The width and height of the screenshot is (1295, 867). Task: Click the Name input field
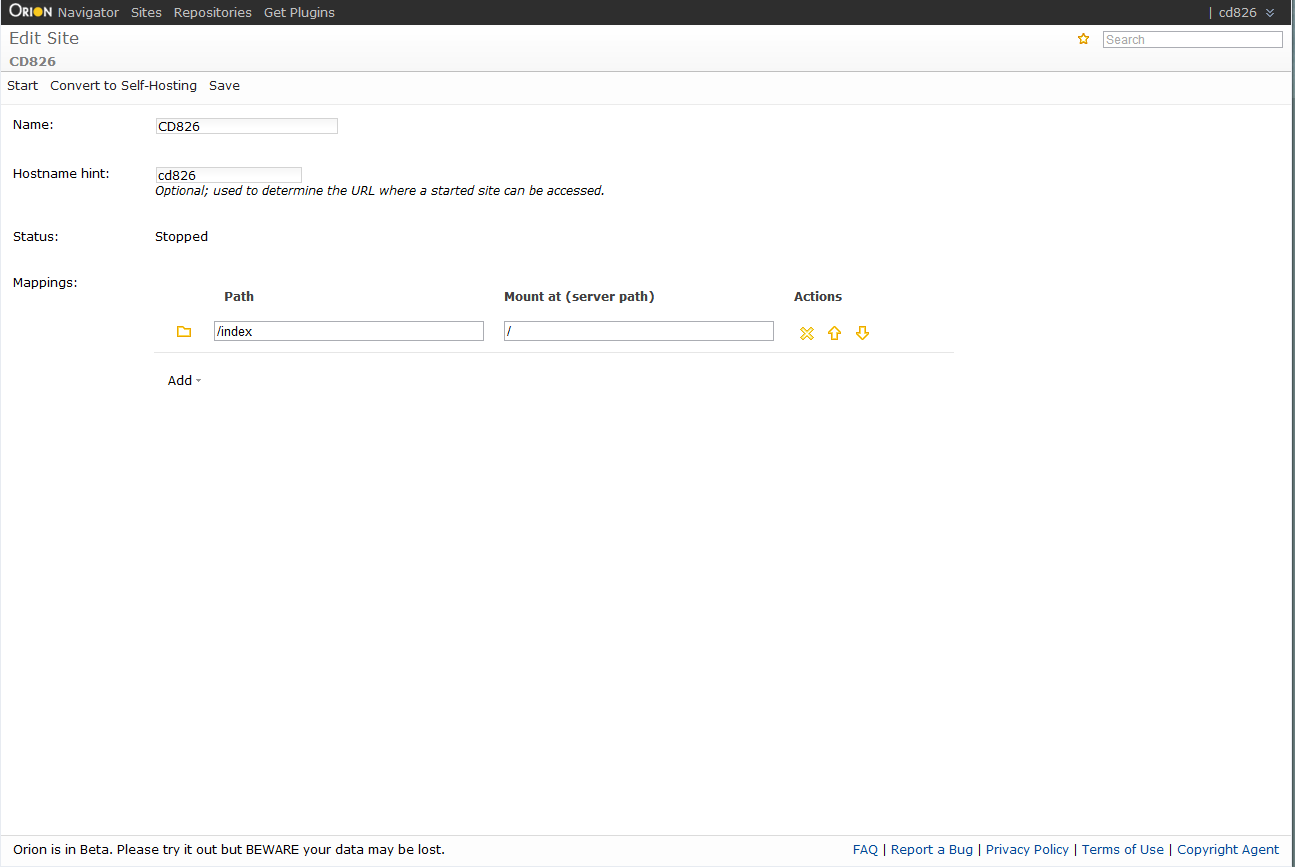(246, 126)
